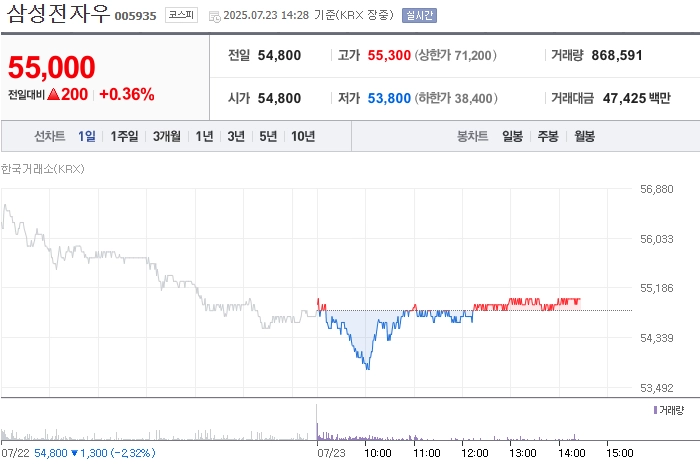Show the 1년 line chart

click(x=204, y=136)
